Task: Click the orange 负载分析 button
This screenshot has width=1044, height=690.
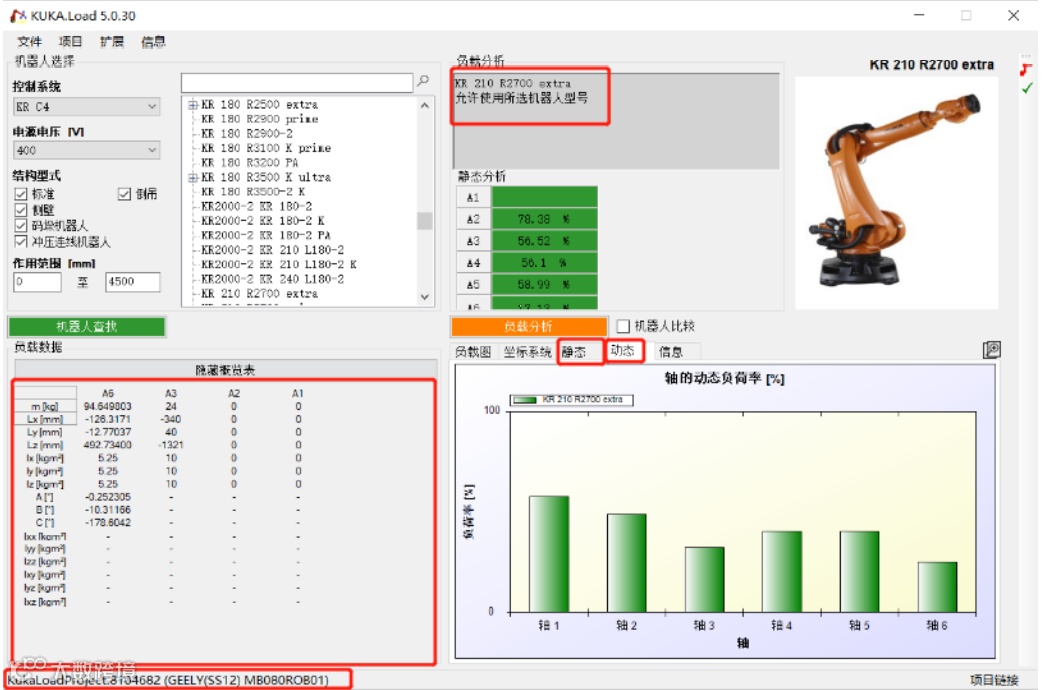Action: [529, 326]
